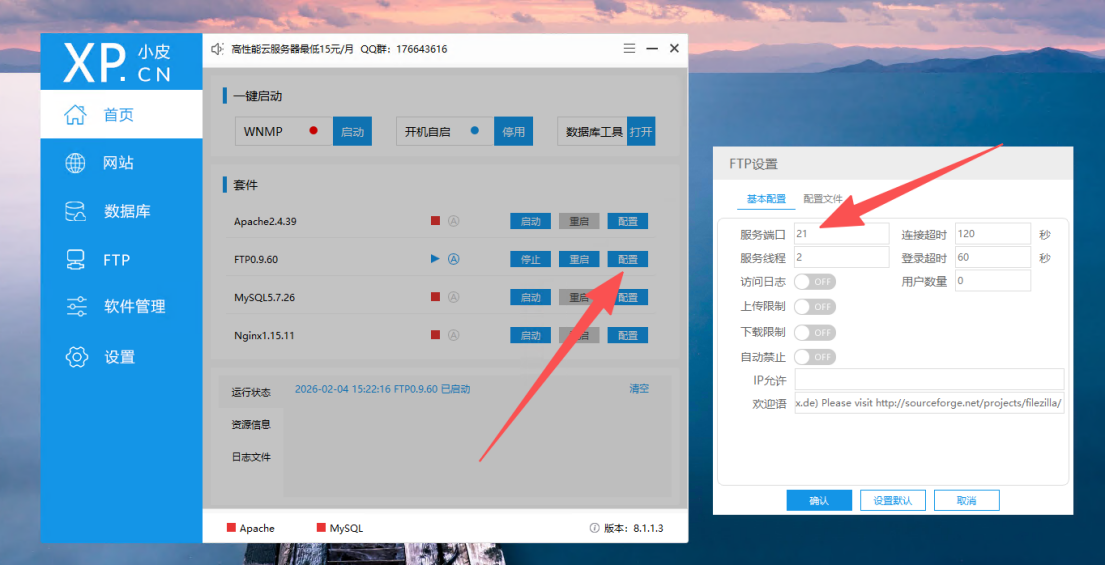The height and width of the screenshot is (566, 1105).
Task: Click 设置默认 in FTP设置 dialog
Action: tap(893, 500)
